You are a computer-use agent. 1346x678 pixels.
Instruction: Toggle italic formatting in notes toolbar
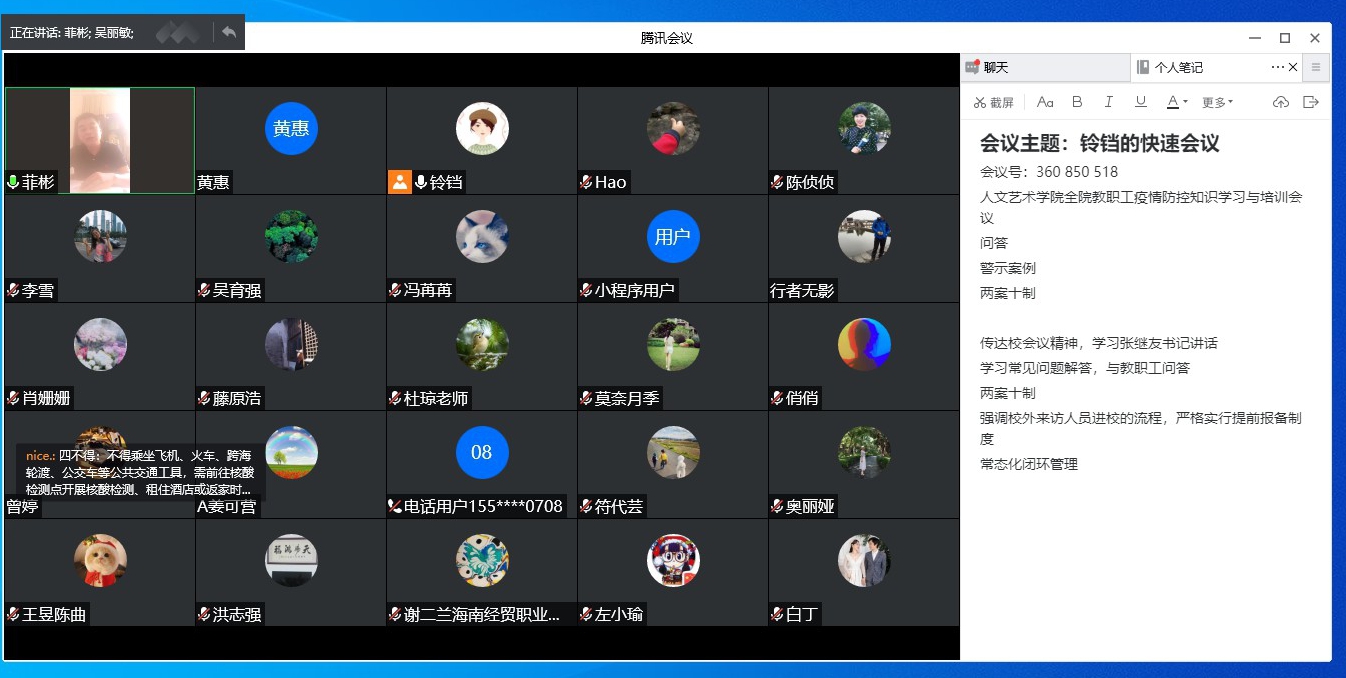[x=1108, y=102]
